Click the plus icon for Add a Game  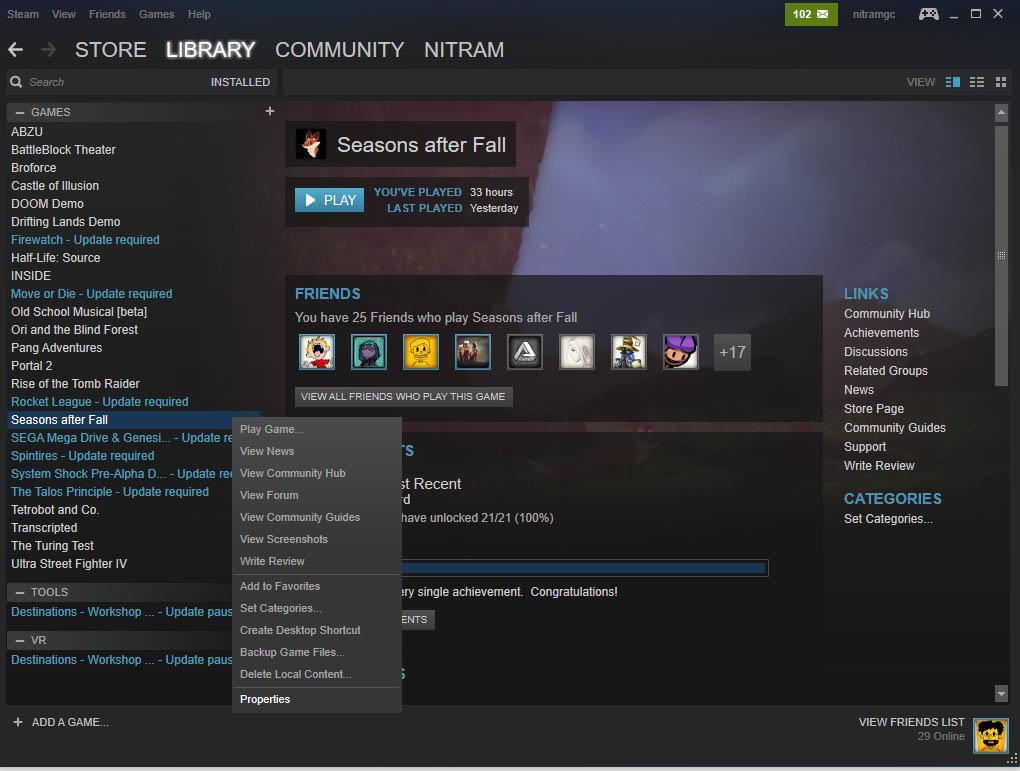pyautogui.click(x=18, y=722)
